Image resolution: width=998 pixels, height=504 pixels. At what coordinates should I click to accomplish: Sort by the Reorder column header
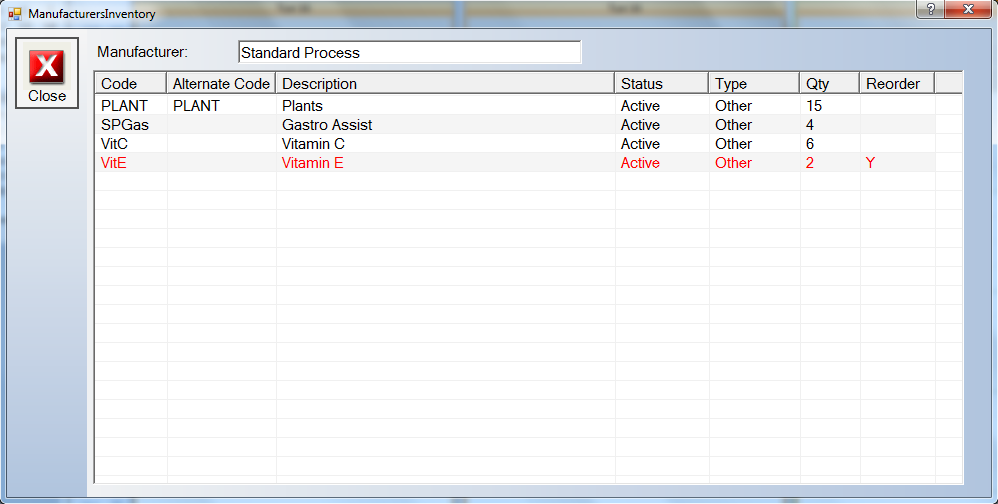click(x=897, y=83)
